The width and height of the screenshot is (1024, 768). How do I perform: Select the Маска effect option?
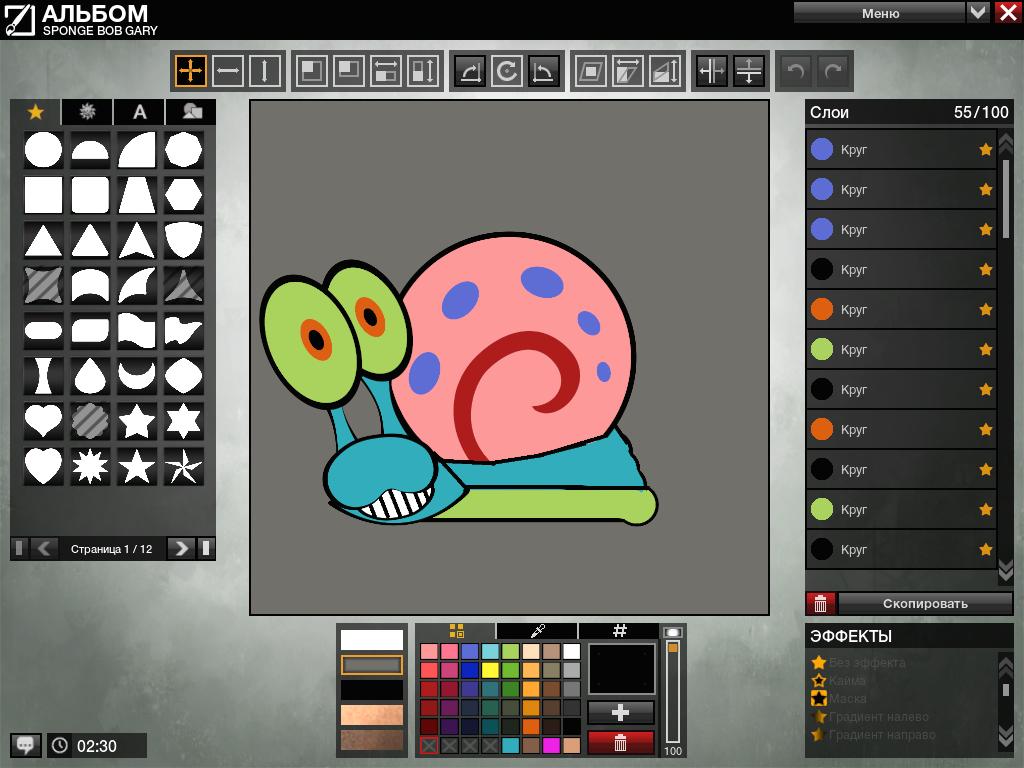[848, 698]
